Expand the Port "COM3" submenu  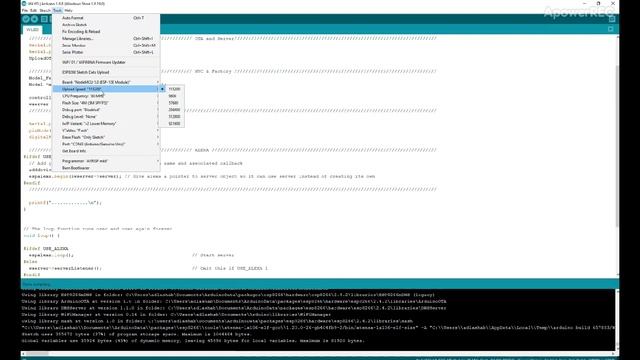coord(106,144)
